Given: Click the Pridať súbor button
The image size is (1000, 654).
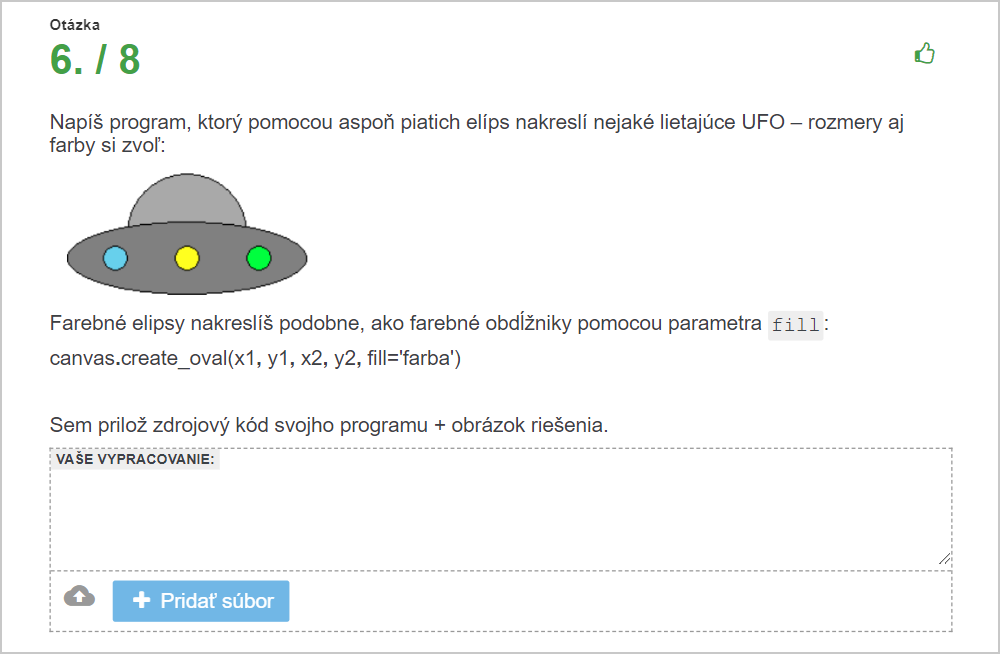Looking at the screenshot, I should 201,601.
